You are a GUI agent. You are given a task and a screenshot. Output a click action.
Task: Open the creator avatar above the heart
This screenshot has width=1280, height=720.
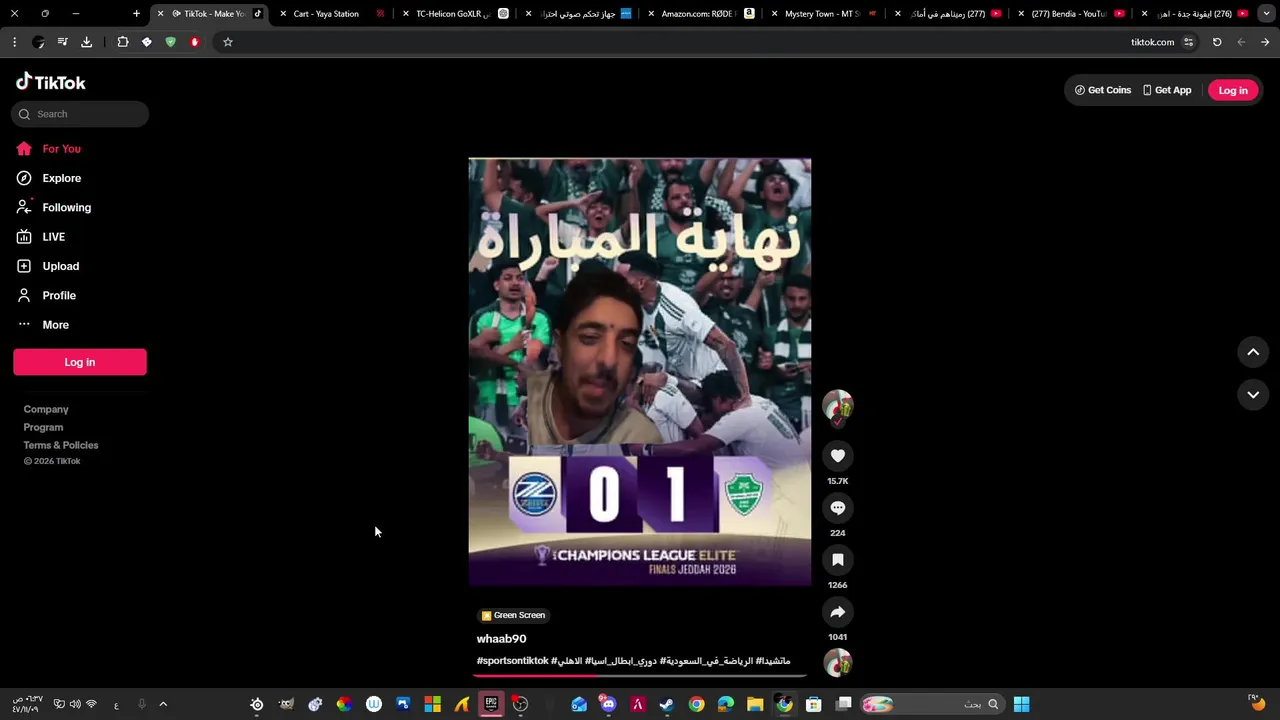click(838, 406)
